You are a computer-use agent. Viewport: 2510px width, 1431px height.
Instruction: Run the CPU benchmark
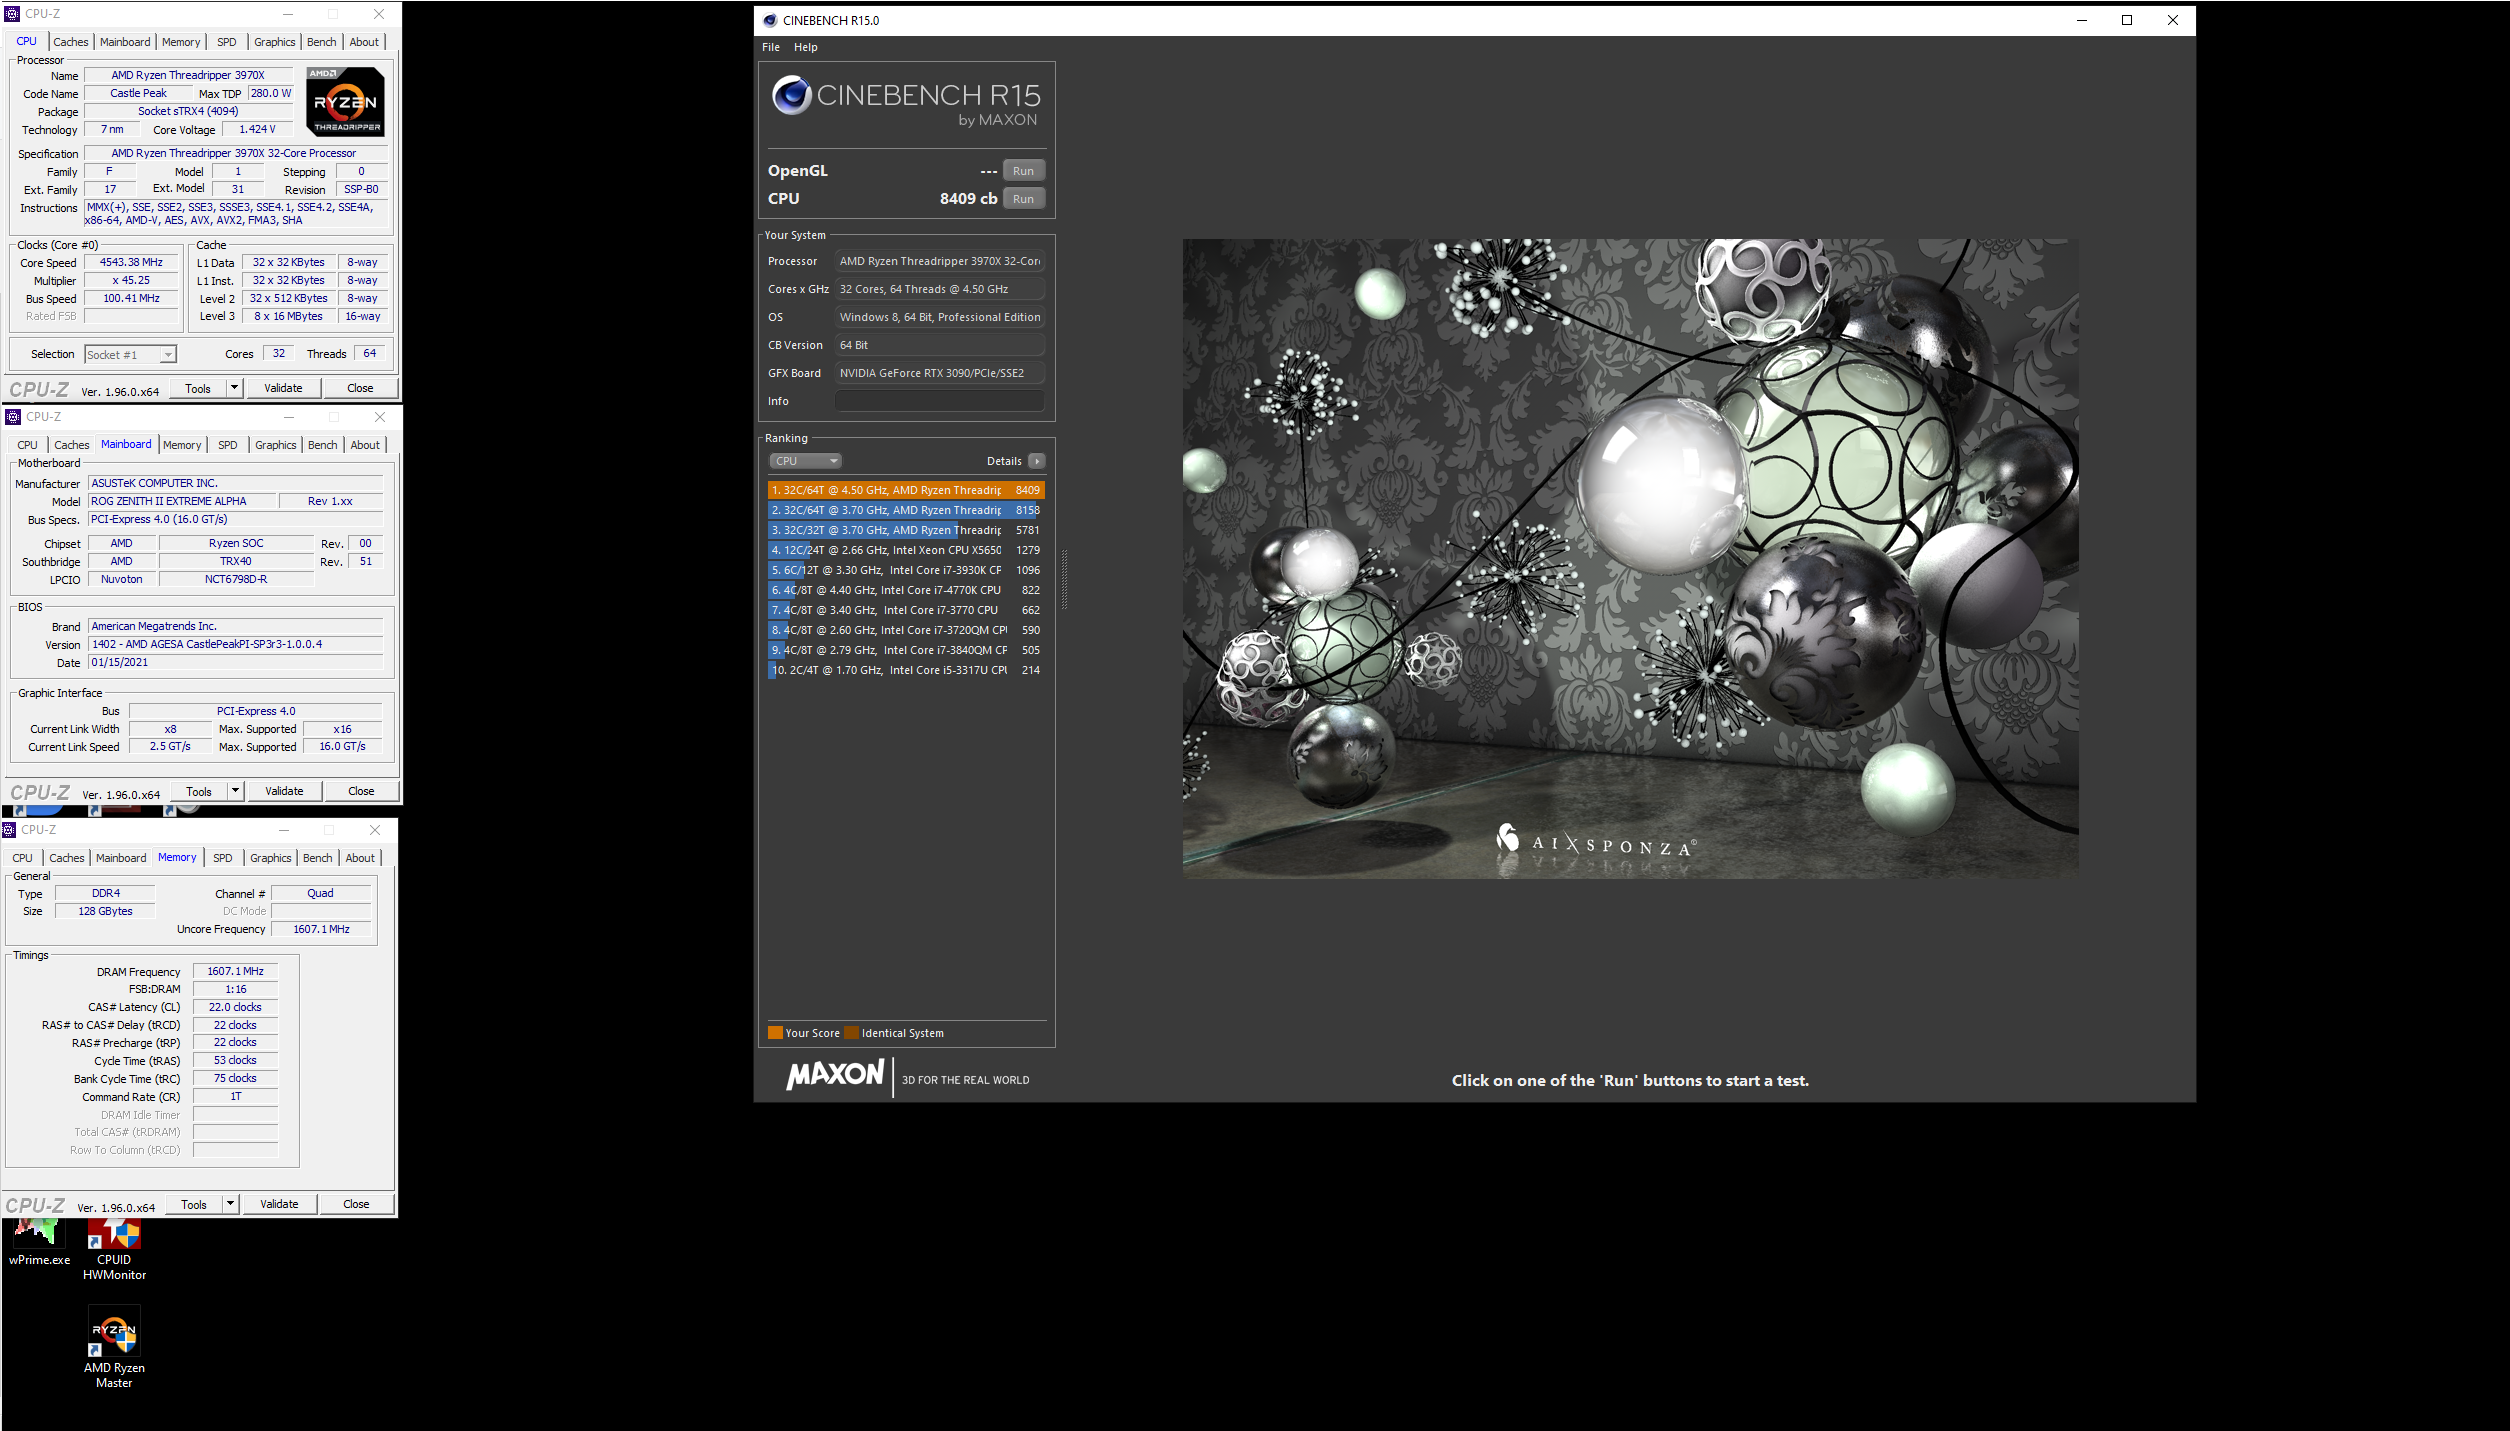1023,199
